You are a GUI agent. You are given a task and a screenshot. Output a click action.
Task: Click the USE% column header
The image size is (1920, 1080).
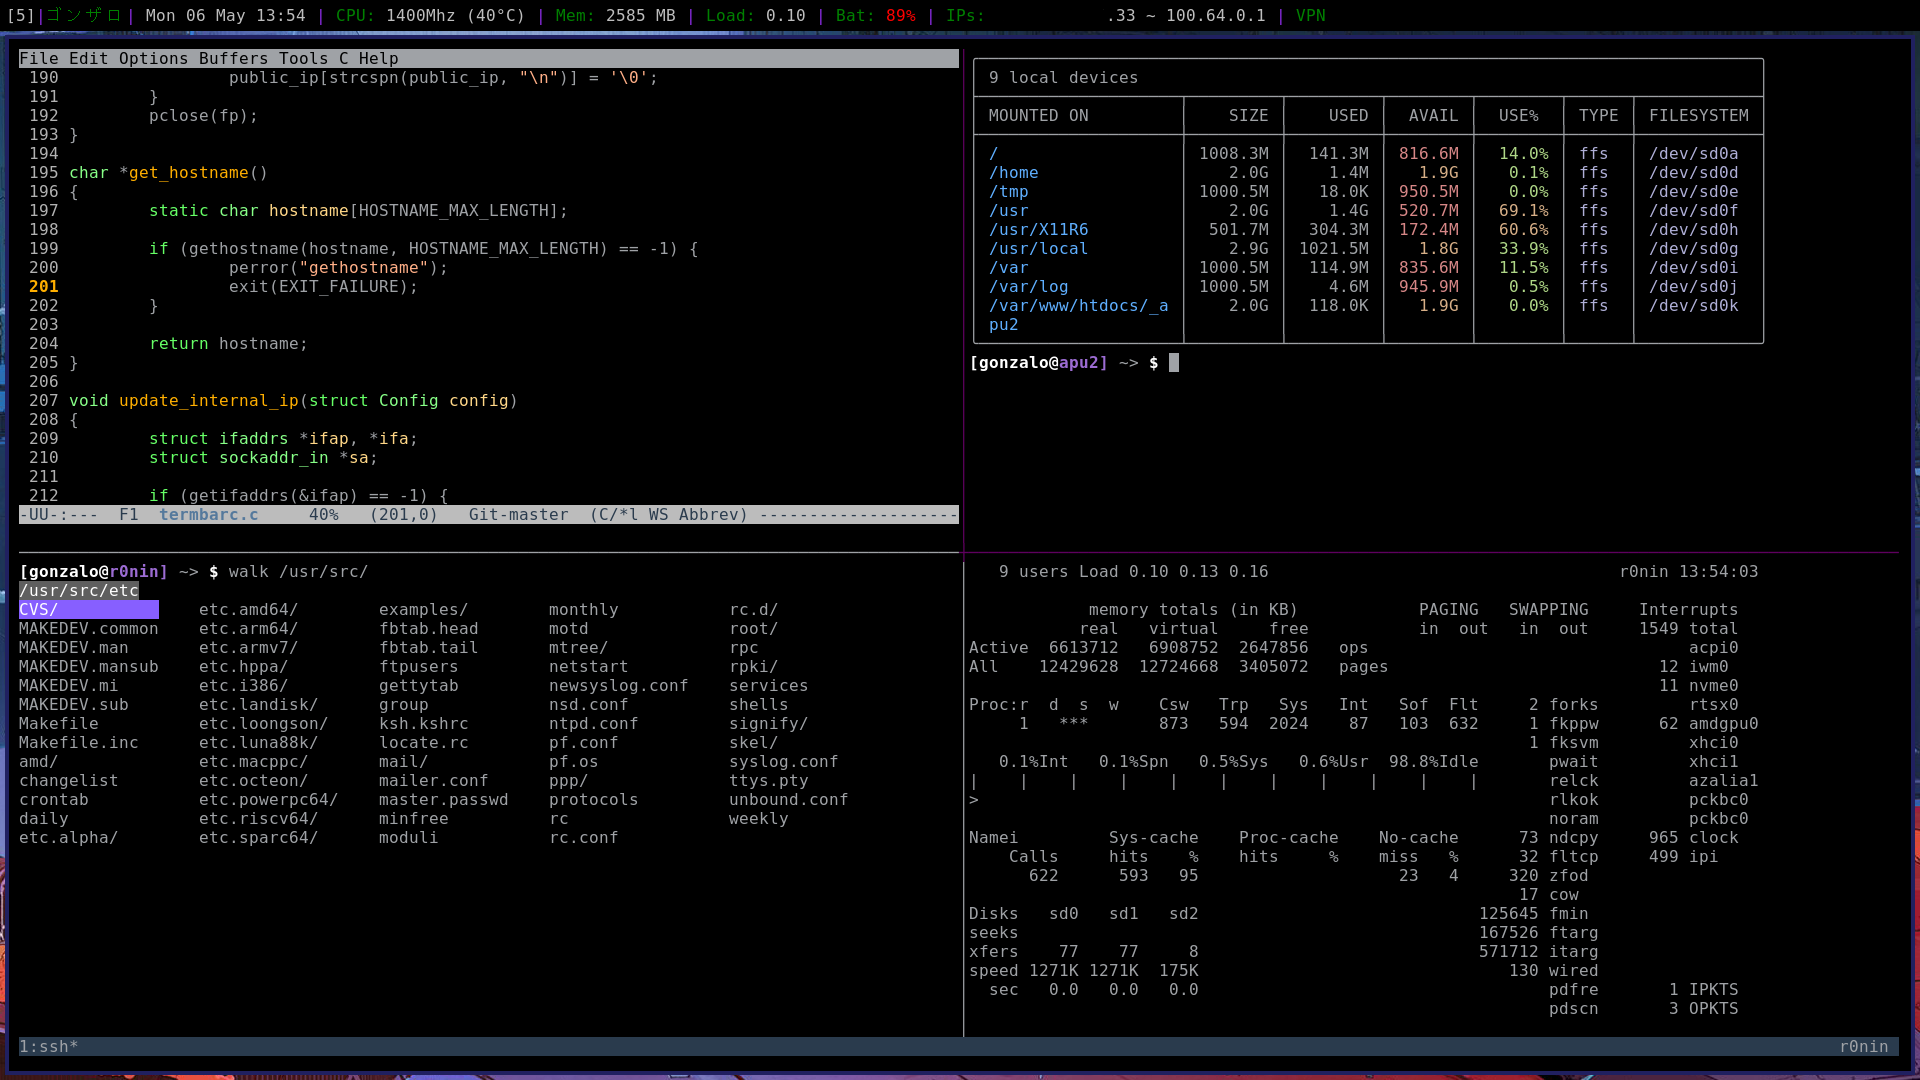point(1518,116)
